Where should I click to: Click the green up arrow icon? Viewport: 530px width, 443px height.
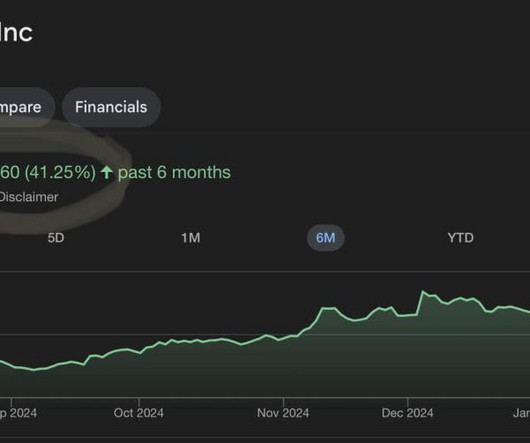click(106, 172)
